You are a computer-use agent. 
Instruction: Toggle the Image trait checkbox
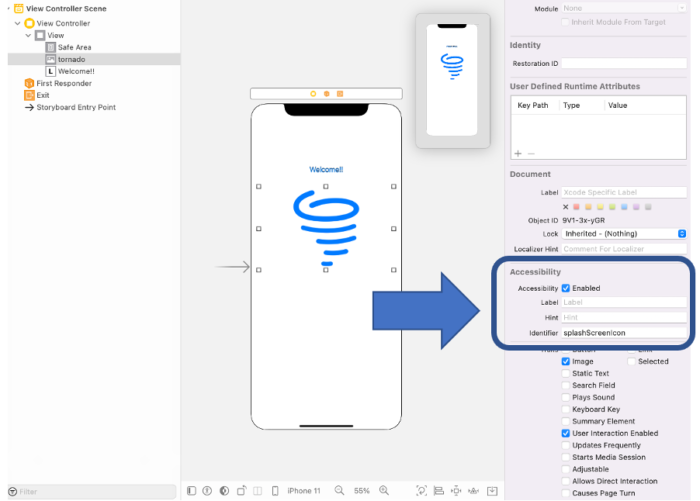(x=566, y=361)
